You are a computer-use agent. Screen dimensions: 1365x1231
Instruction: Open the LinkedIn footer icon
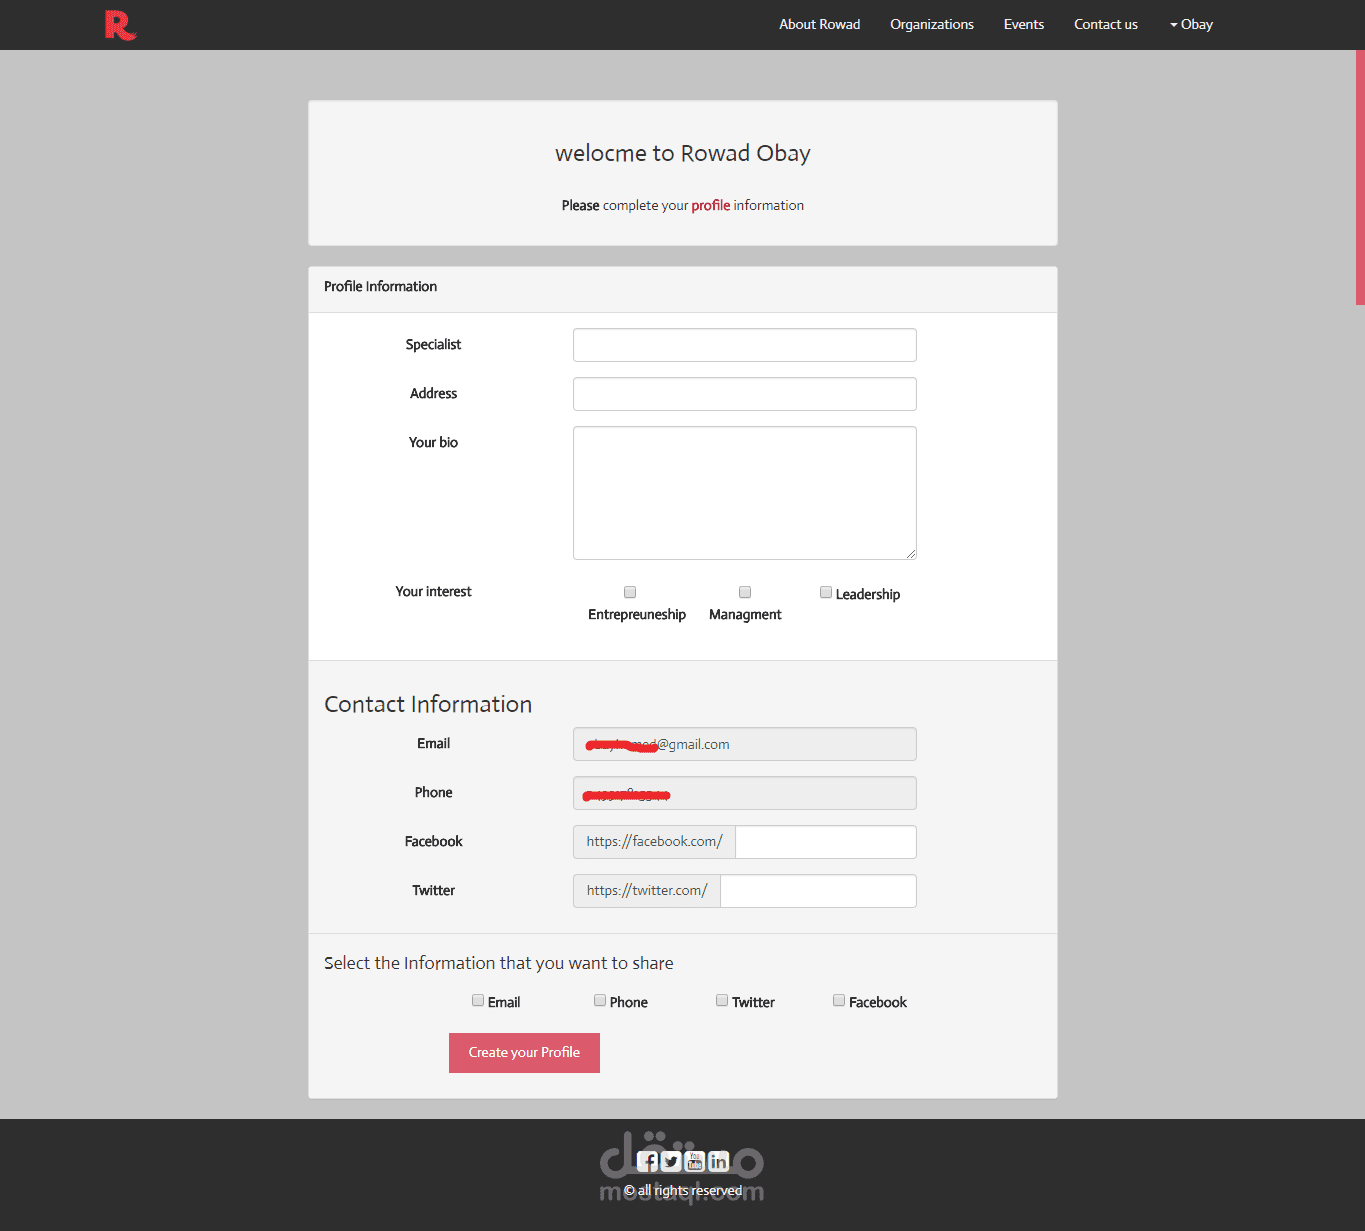click(x=718, y=1161)
